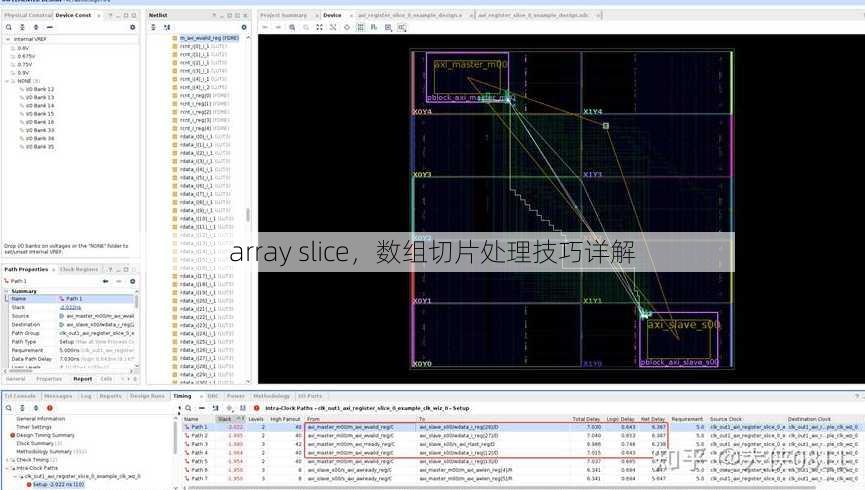Switch to the Reports tab

coord(110,396)
